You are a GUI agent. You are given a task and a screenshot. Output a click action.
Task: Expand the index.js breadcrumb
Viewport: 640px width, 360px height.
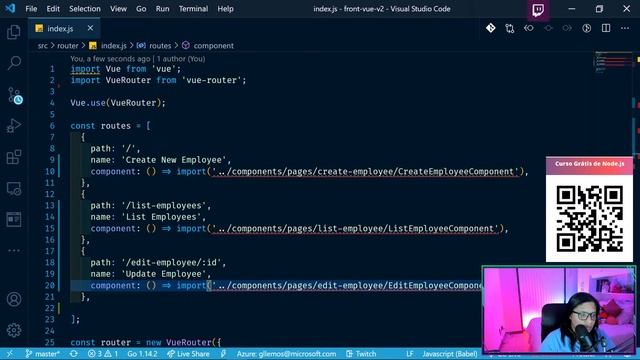coord(108,46)
